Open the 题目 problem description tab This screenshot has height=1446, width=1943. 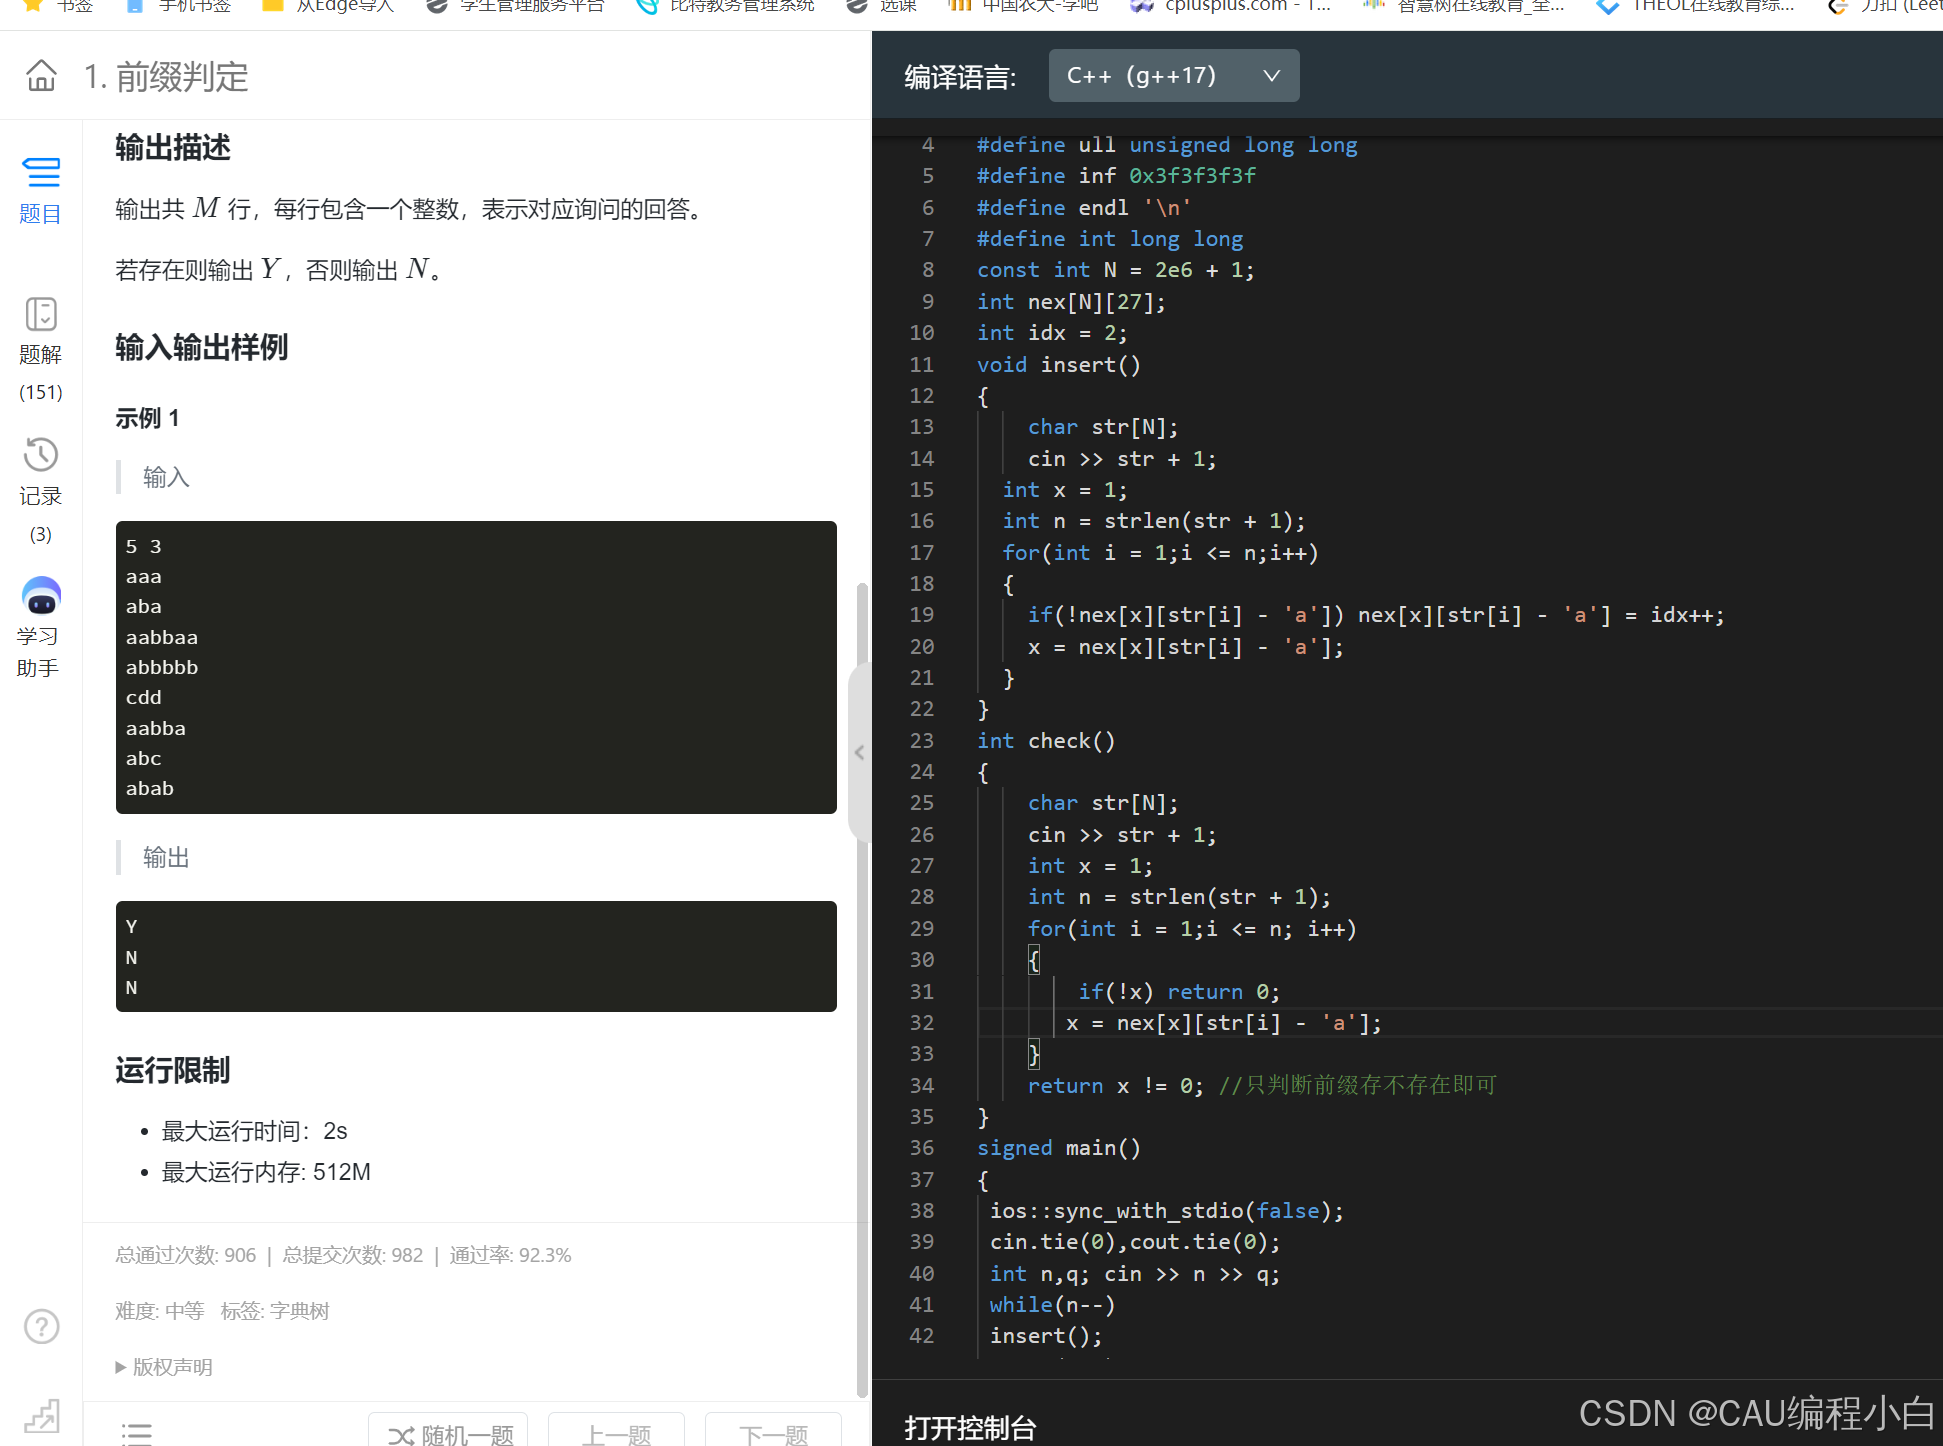click(x=40, y=189)
